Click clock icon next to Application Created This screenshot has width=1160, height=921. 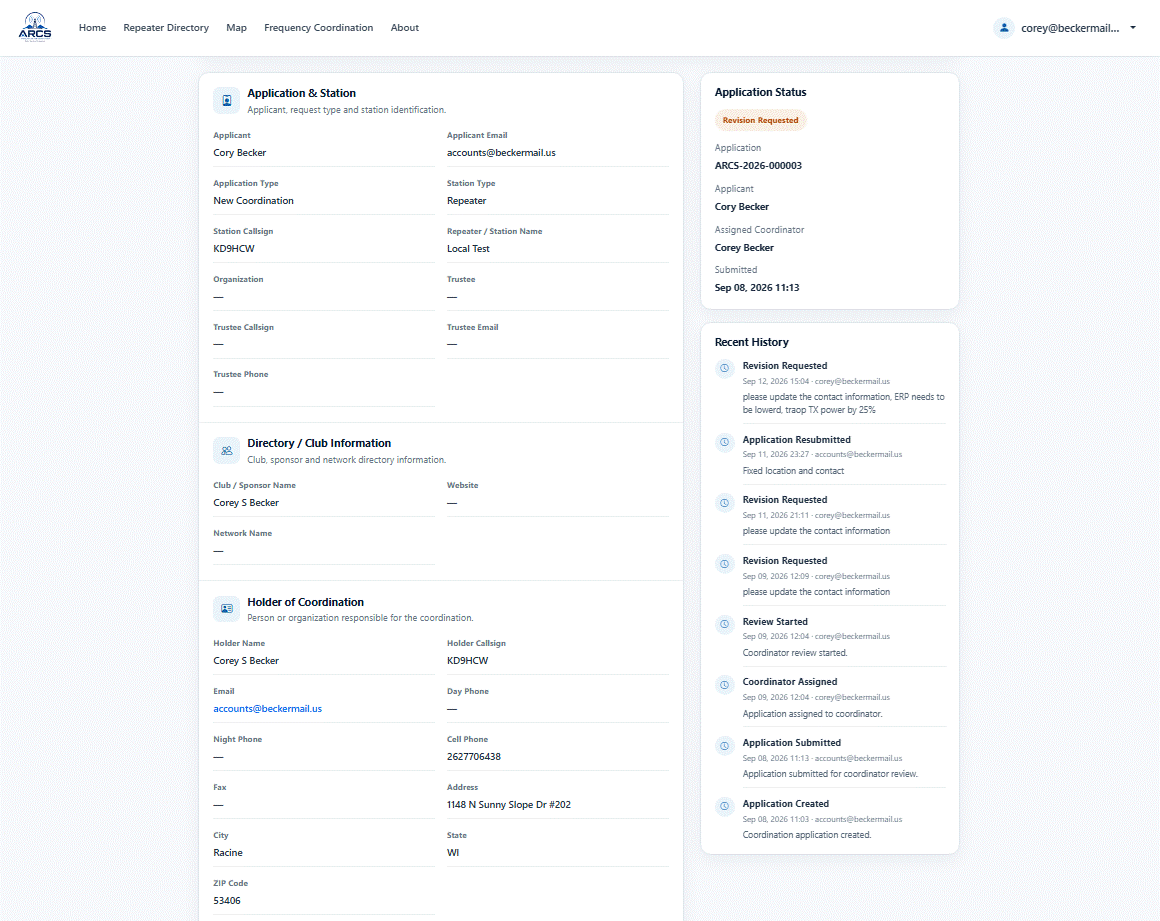pyautogui.click(x=725, y=806)
